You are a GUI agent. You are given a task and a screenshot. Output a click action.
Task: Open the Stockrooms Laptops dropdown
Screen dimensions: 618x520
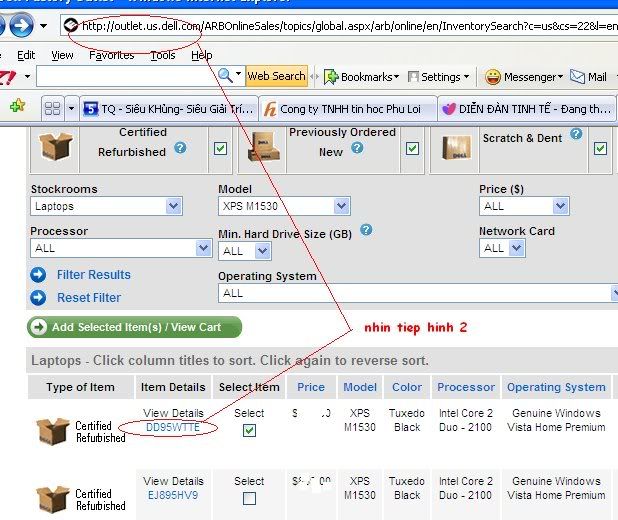106,206
